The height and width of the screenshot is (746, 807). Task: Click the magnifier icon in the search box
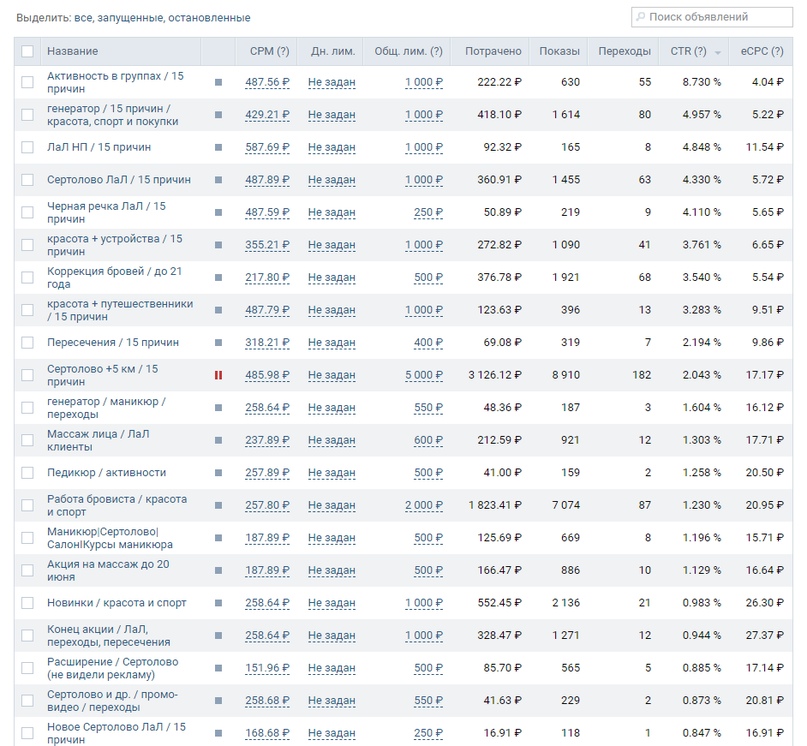click(641, 17)
